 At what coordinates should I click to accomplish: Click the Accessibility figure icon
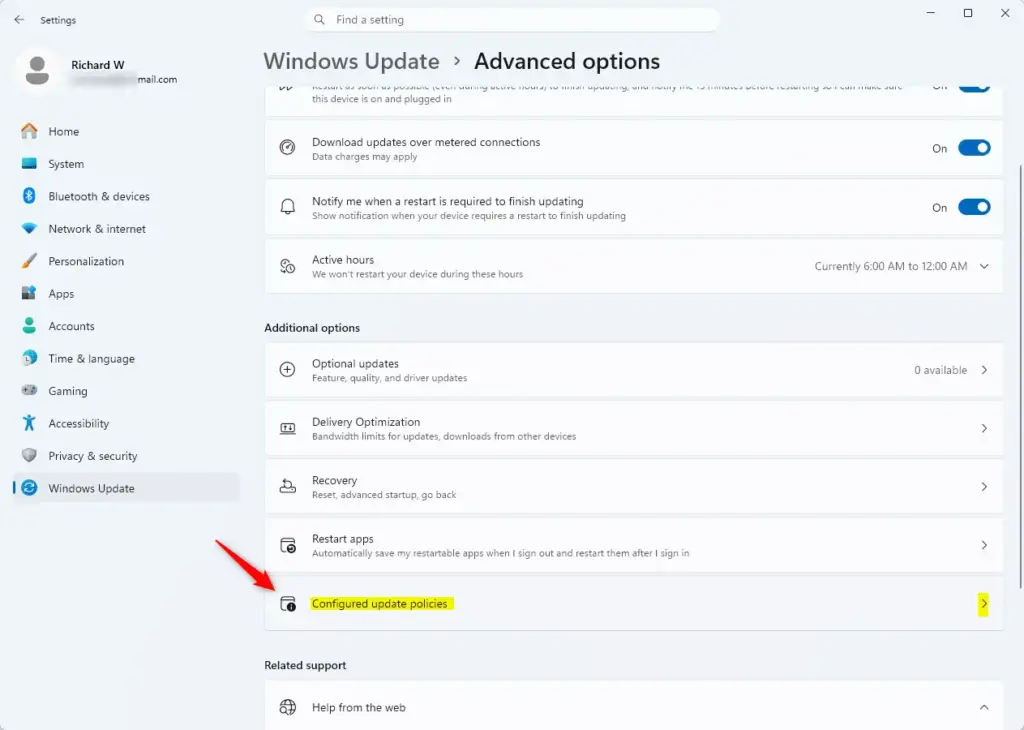[x=29, y=423]
